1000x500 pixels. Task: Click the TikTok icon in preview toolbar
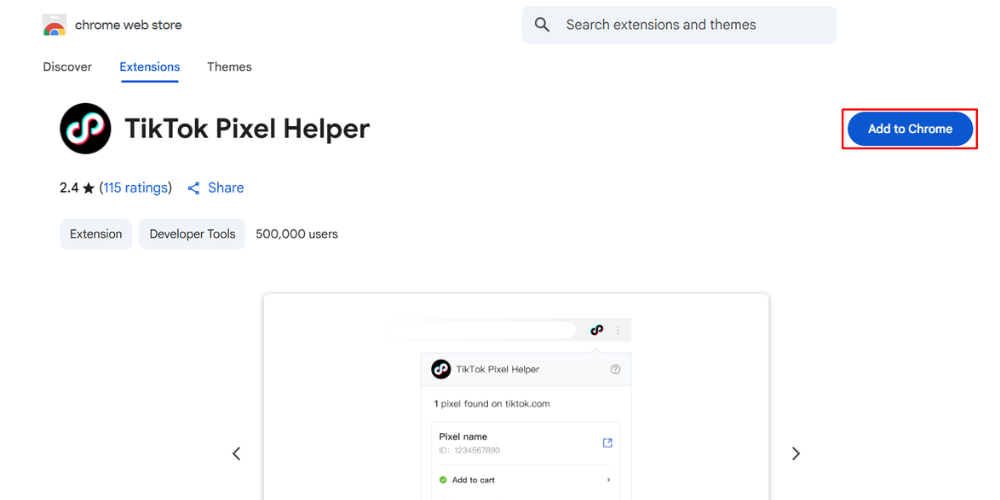coord(596,330)
